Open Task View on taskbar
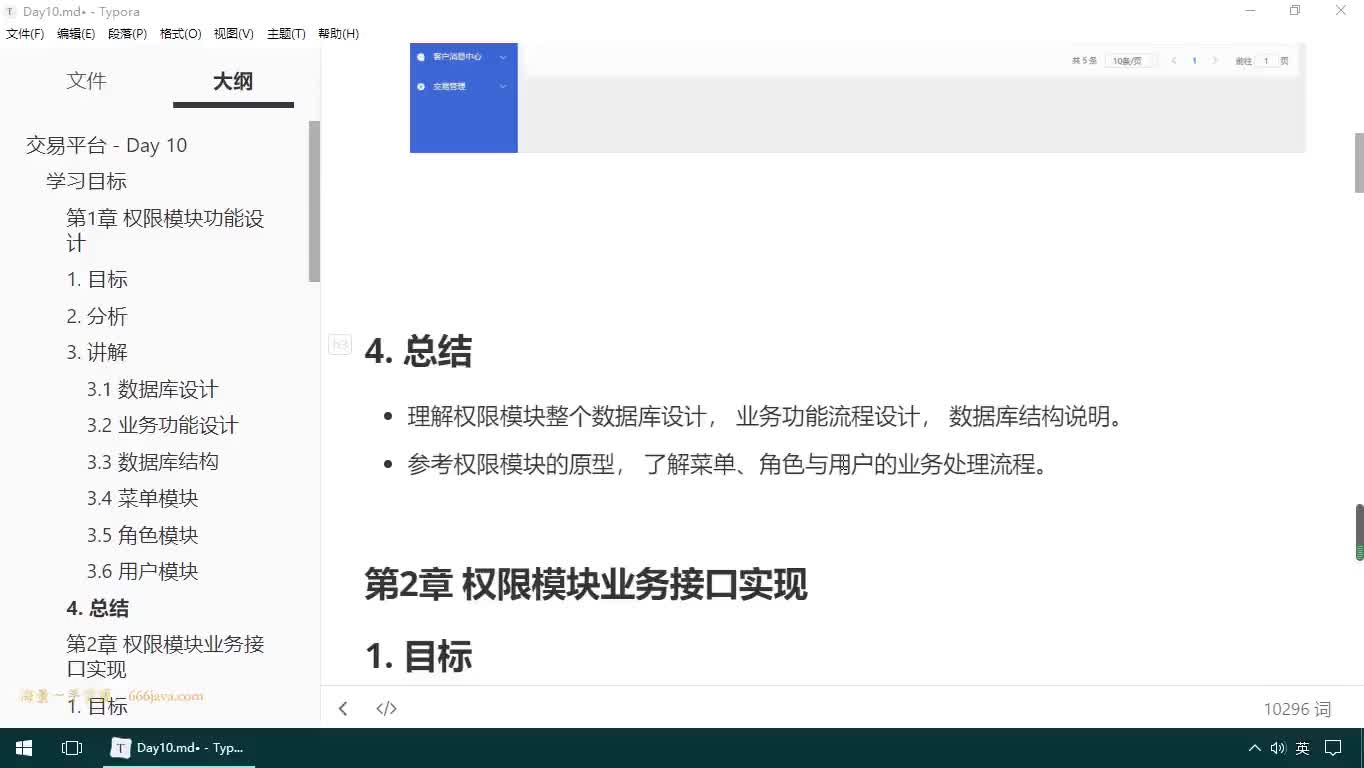Screen dimensions: 1364x768 pos(72,748)
